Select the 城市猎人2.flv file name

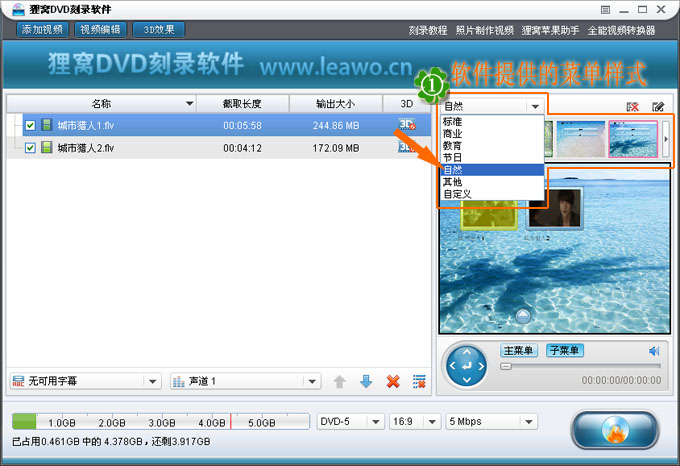click(86, 148)
